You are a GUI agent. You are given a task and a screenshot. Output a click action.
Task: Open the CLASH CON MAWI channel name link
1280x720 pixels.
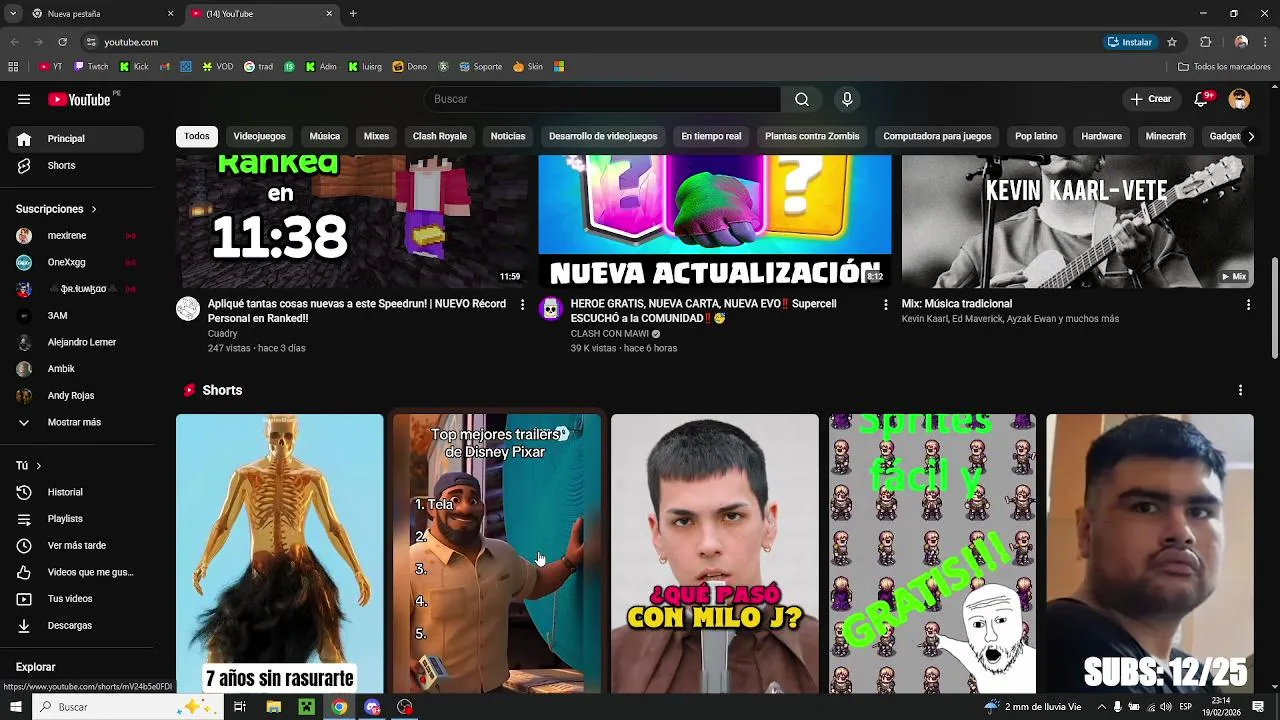610,334
